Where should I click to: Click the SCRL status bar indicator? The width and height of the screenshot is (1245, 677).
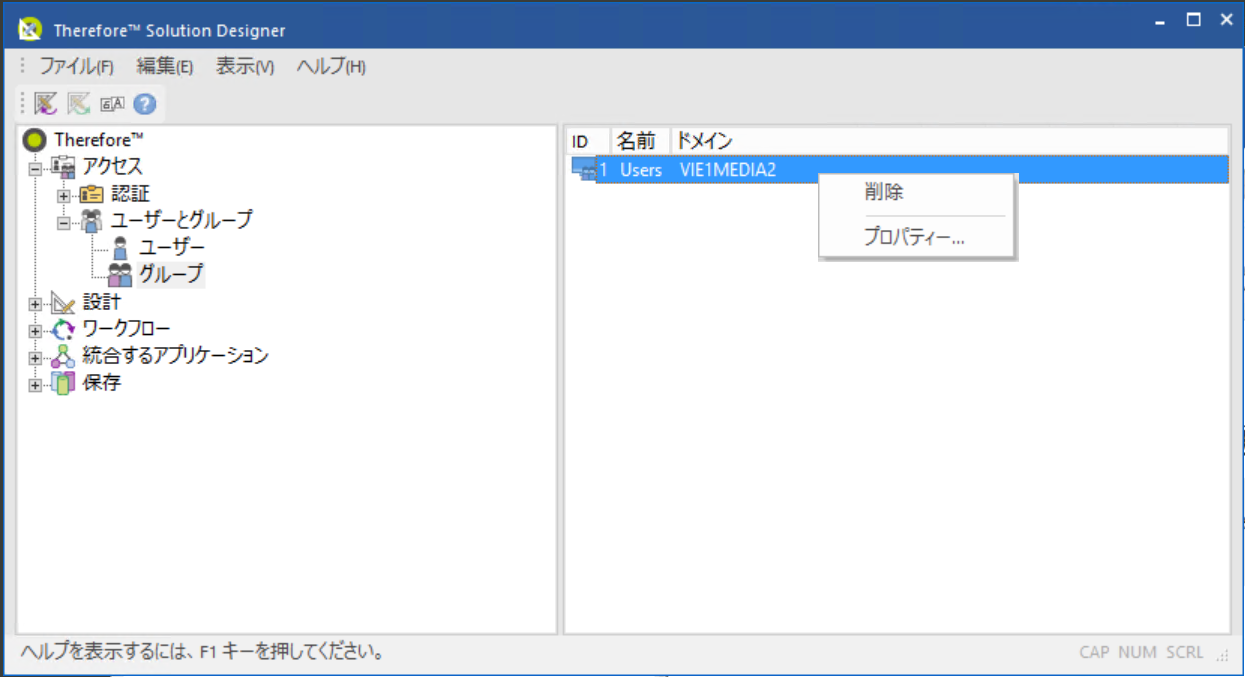tap(1185, 652)
